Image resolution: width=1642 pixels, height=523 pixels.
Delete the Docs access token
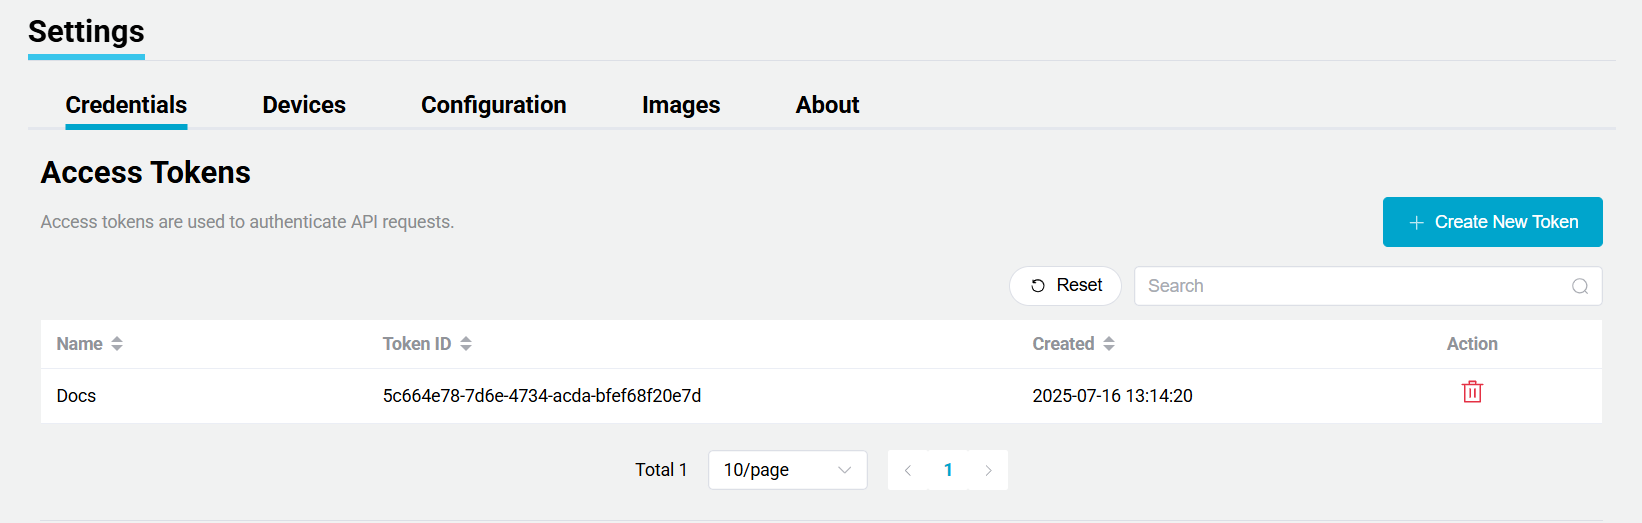tap(1472, 392)
